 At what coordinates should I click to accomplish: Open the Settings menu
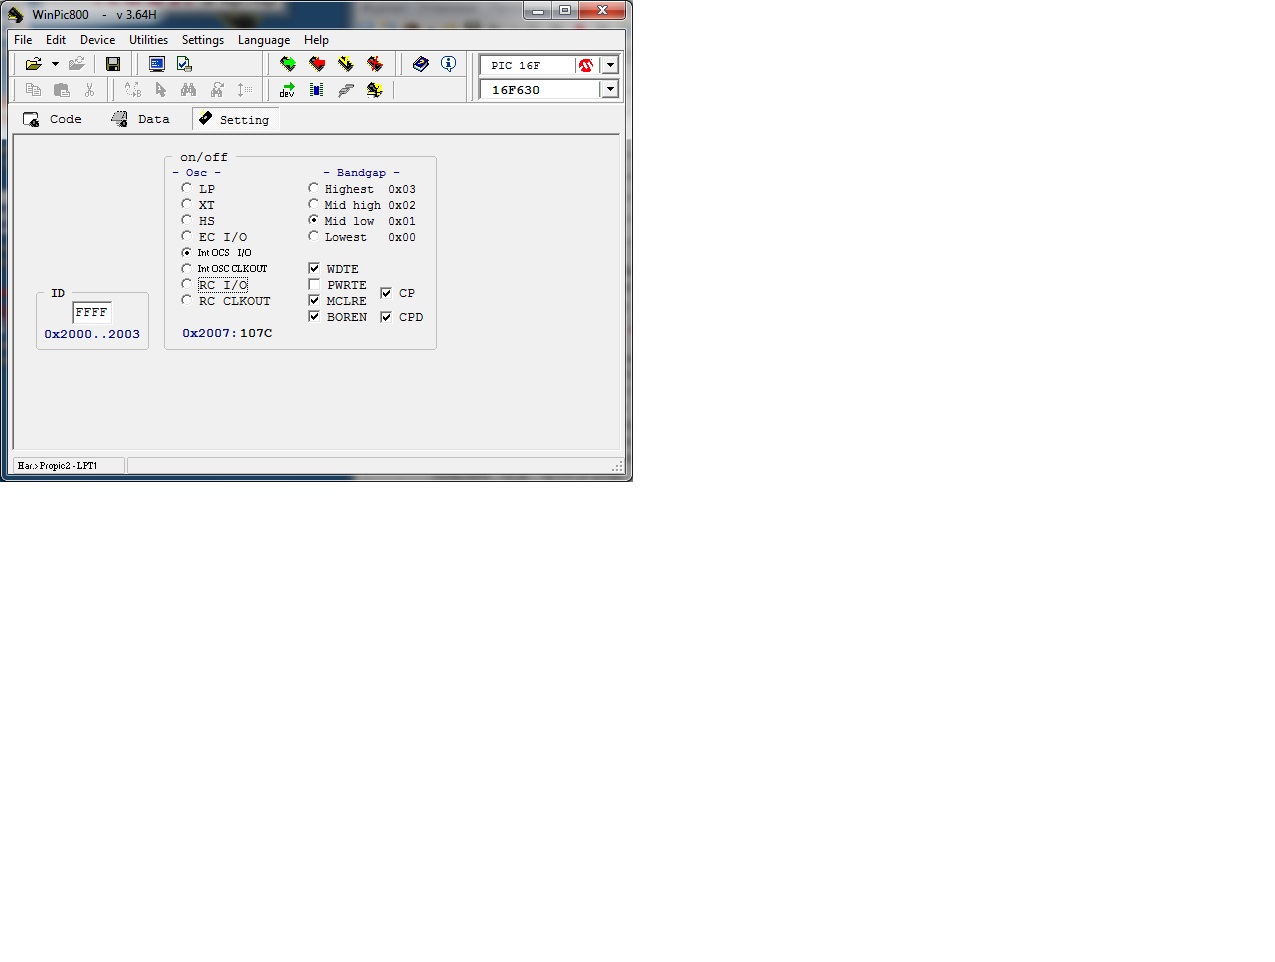click(203, 40)
